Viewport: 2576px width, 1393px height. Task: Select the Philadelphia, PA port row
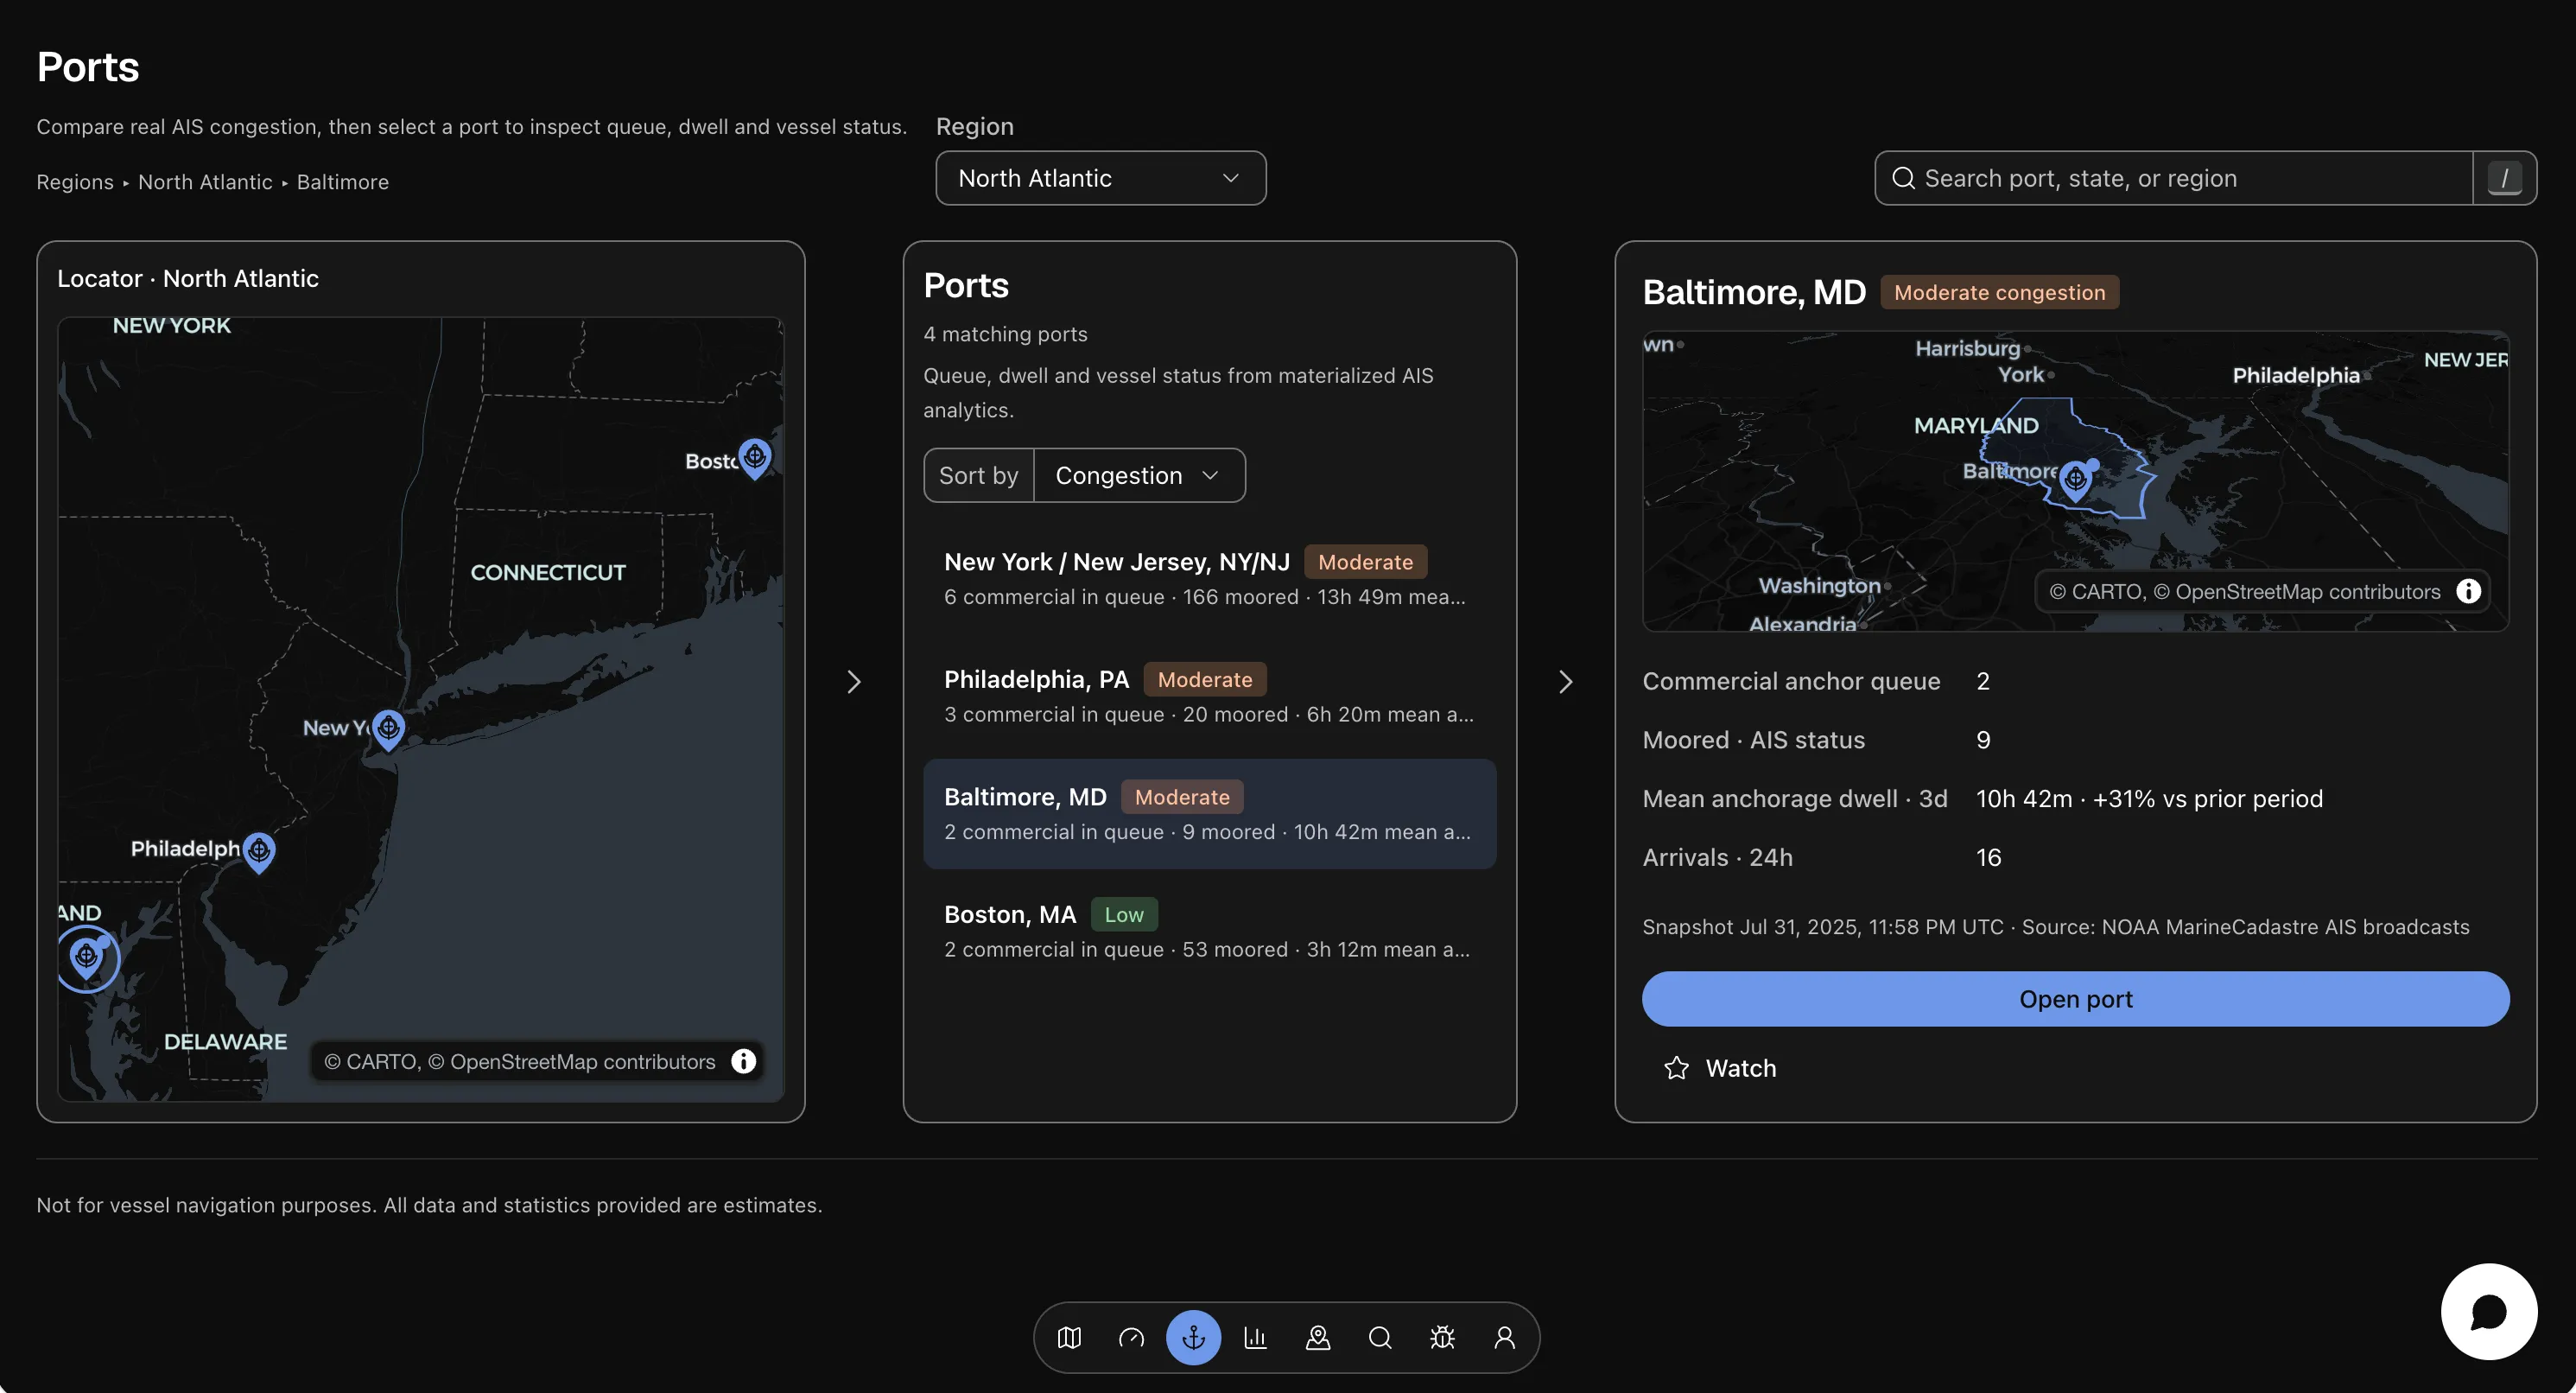pos(1209,697)
